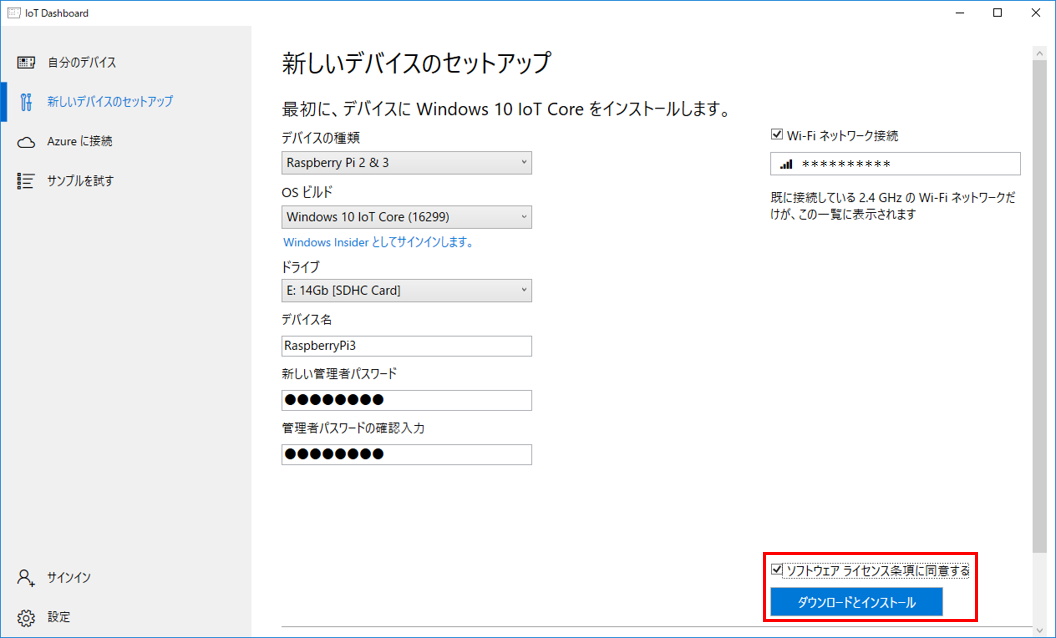Open 設定 from sidebar
Image resolution: width=1056 pixels, height=638 pixels.
pyautogui.click(x=126, y=617)
